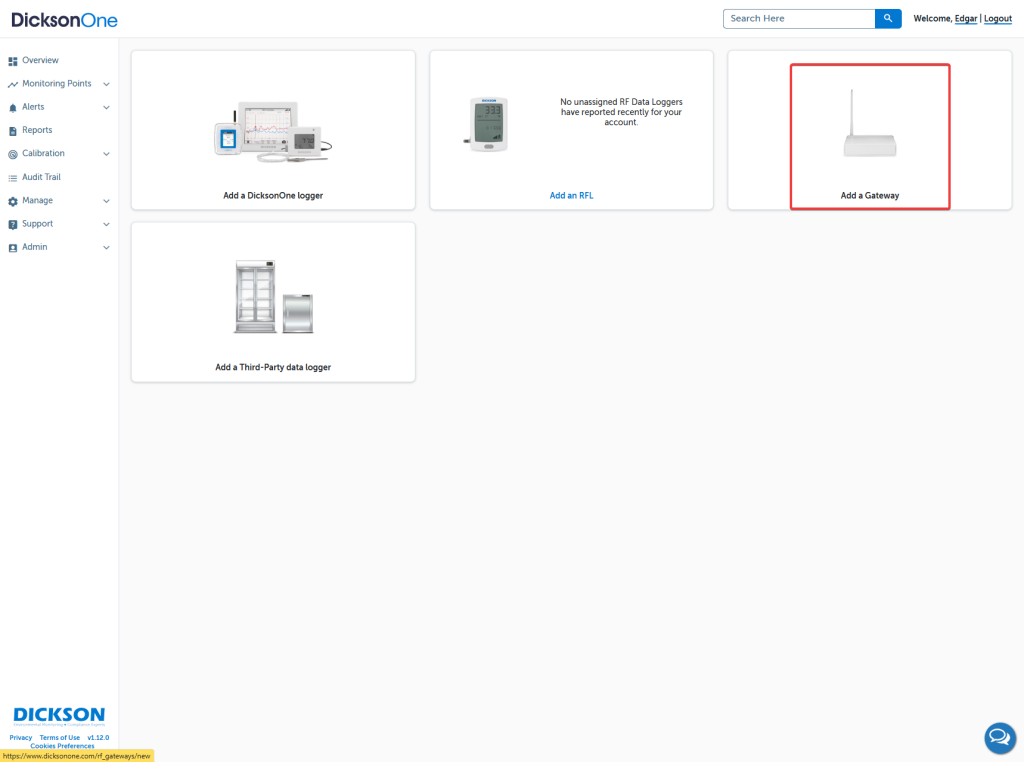Click the magnifying glass search button
Viewport: 1024px width, 762px height.
[888, 18]
